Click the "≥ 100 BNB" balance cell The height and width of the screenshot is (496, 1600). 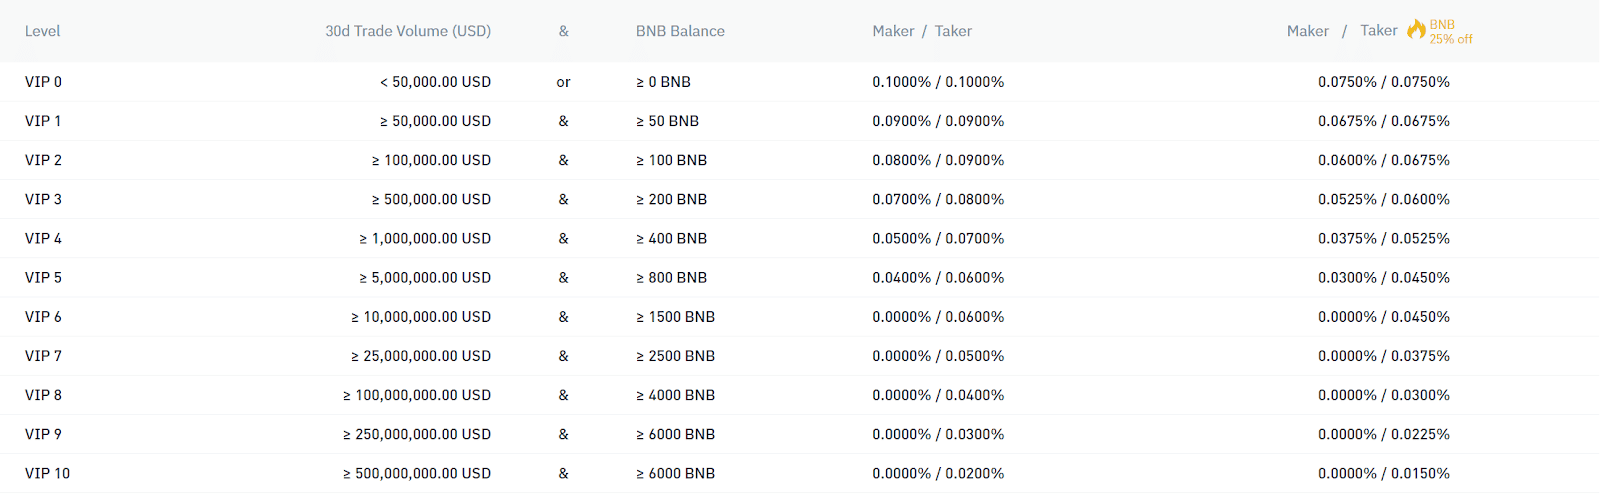671,160
